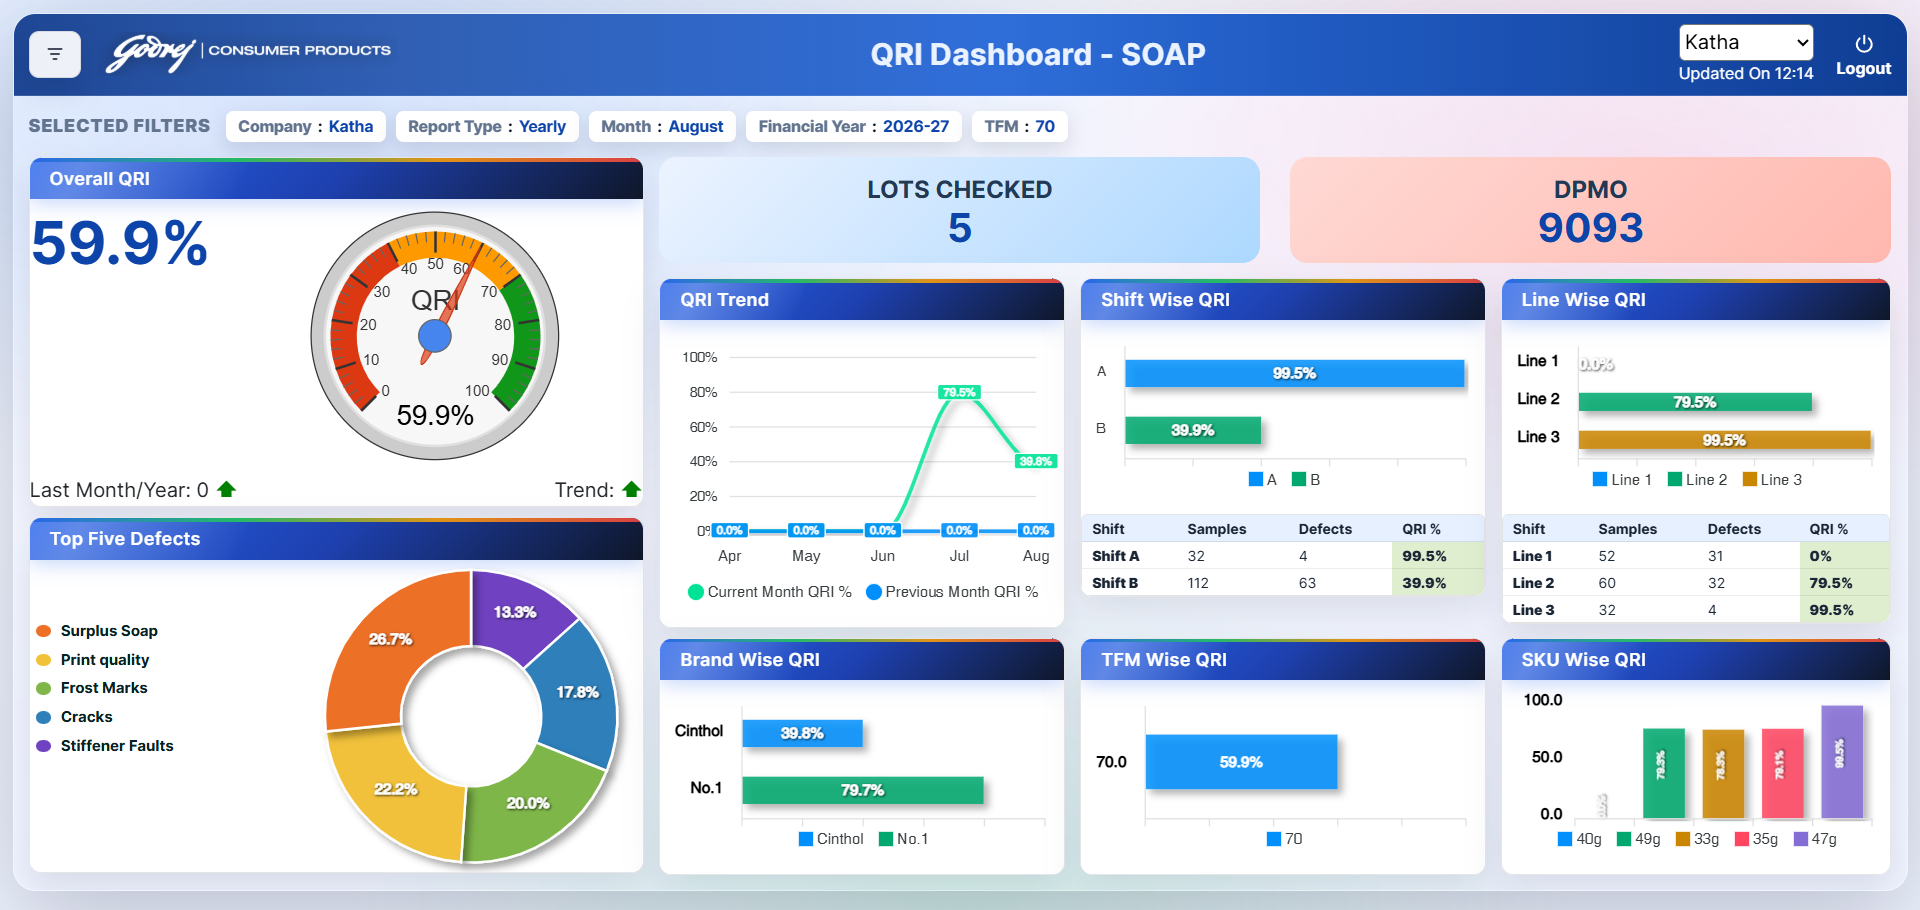This screenshot has width=1920, height=910.
Task: Click the Godrej Consumer Products logo
Action: 249,53
